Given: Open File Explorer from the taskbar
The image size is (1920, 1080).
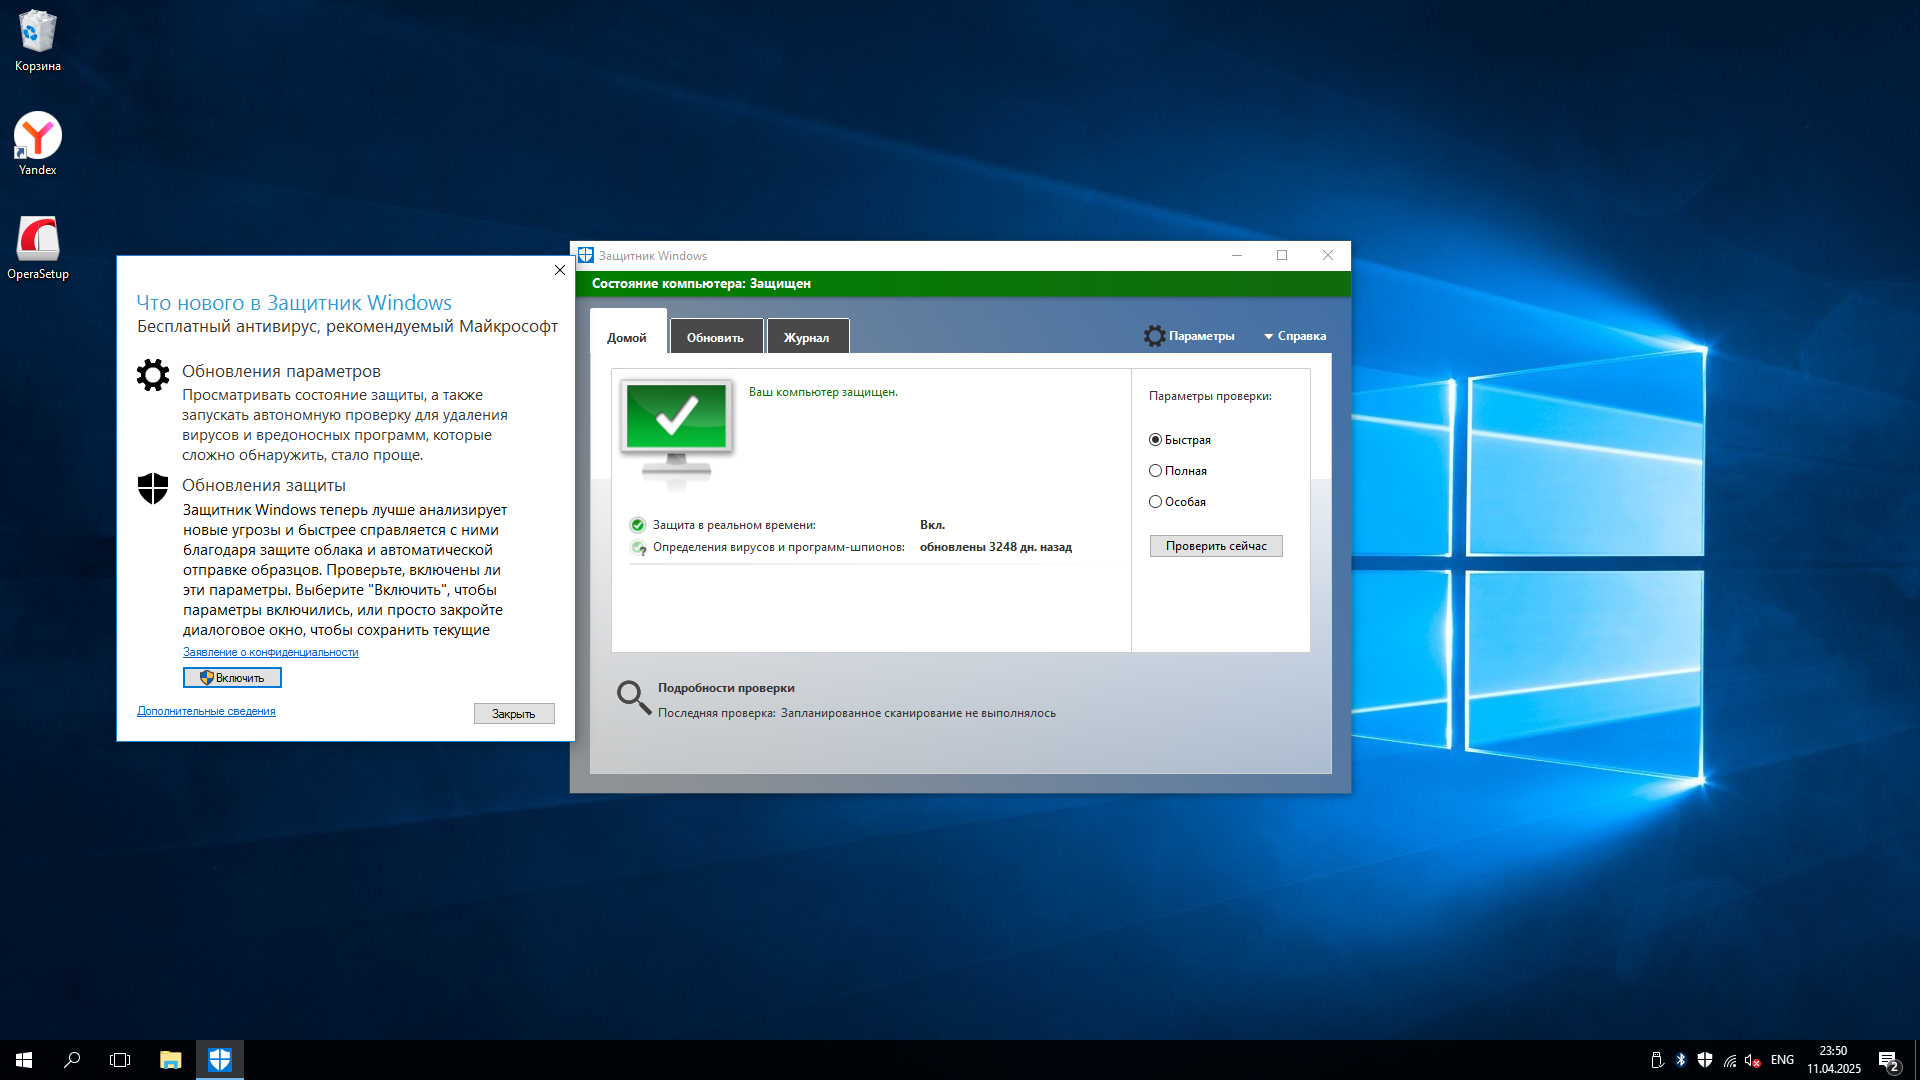Looking at the screenshot, I should 170,1060.
